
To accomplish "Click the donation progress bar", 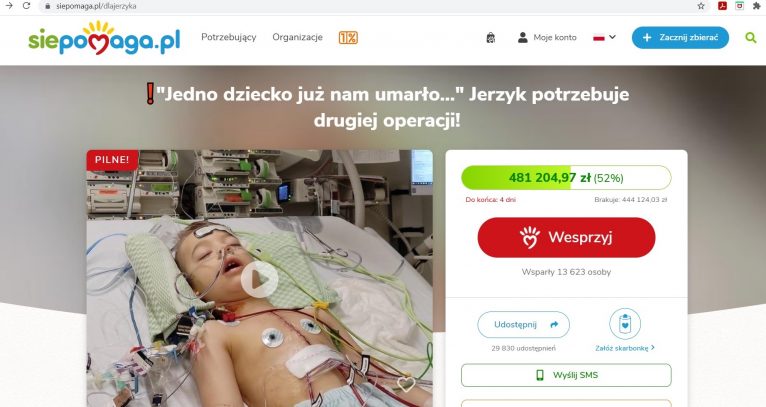I will click(566, 178).
